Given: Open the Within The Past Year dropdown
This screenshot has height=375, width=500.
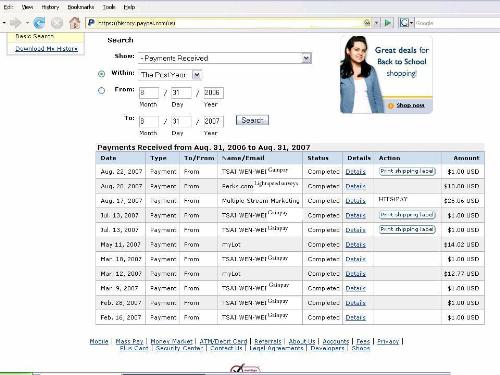Looking at the screenshot, I should pyautogui.click(x=170, y=75).
